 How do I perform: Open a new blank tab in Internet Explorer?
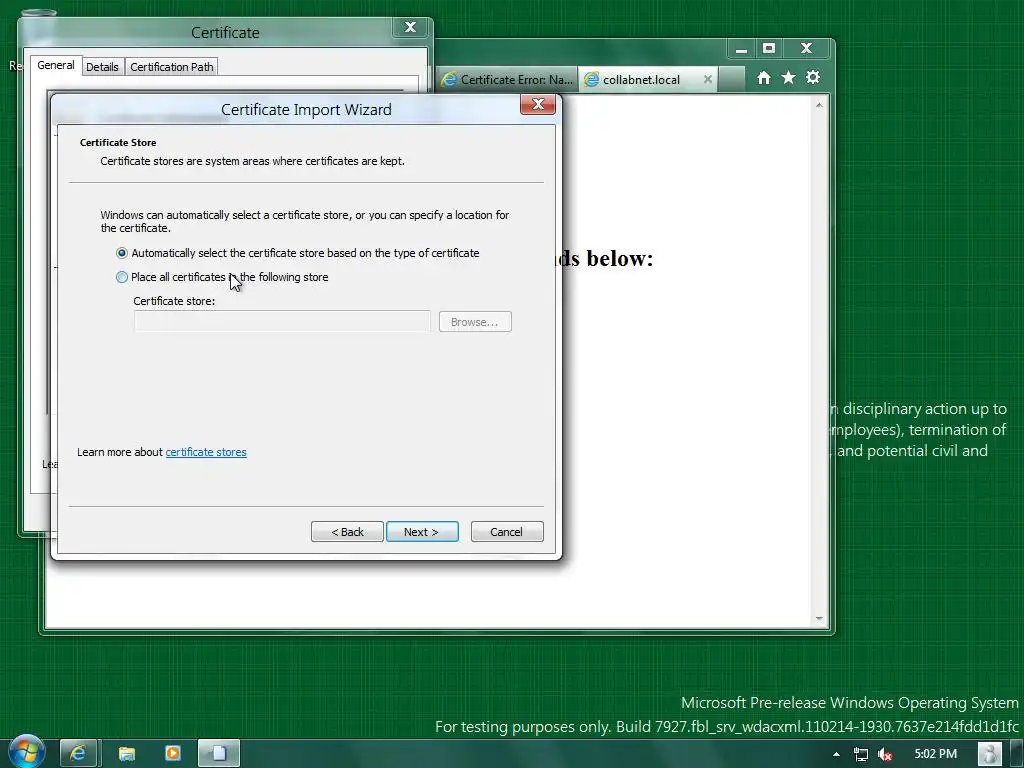[x=731, y=80]
